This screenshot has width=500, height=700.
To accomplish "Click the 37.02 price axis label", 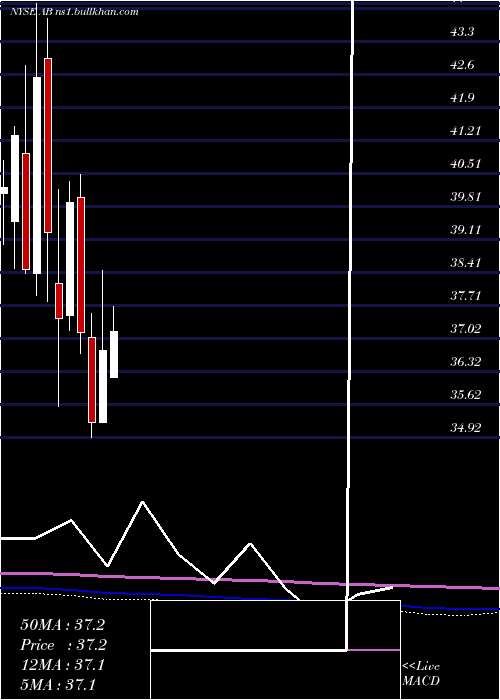I will (x=465, y=329).
